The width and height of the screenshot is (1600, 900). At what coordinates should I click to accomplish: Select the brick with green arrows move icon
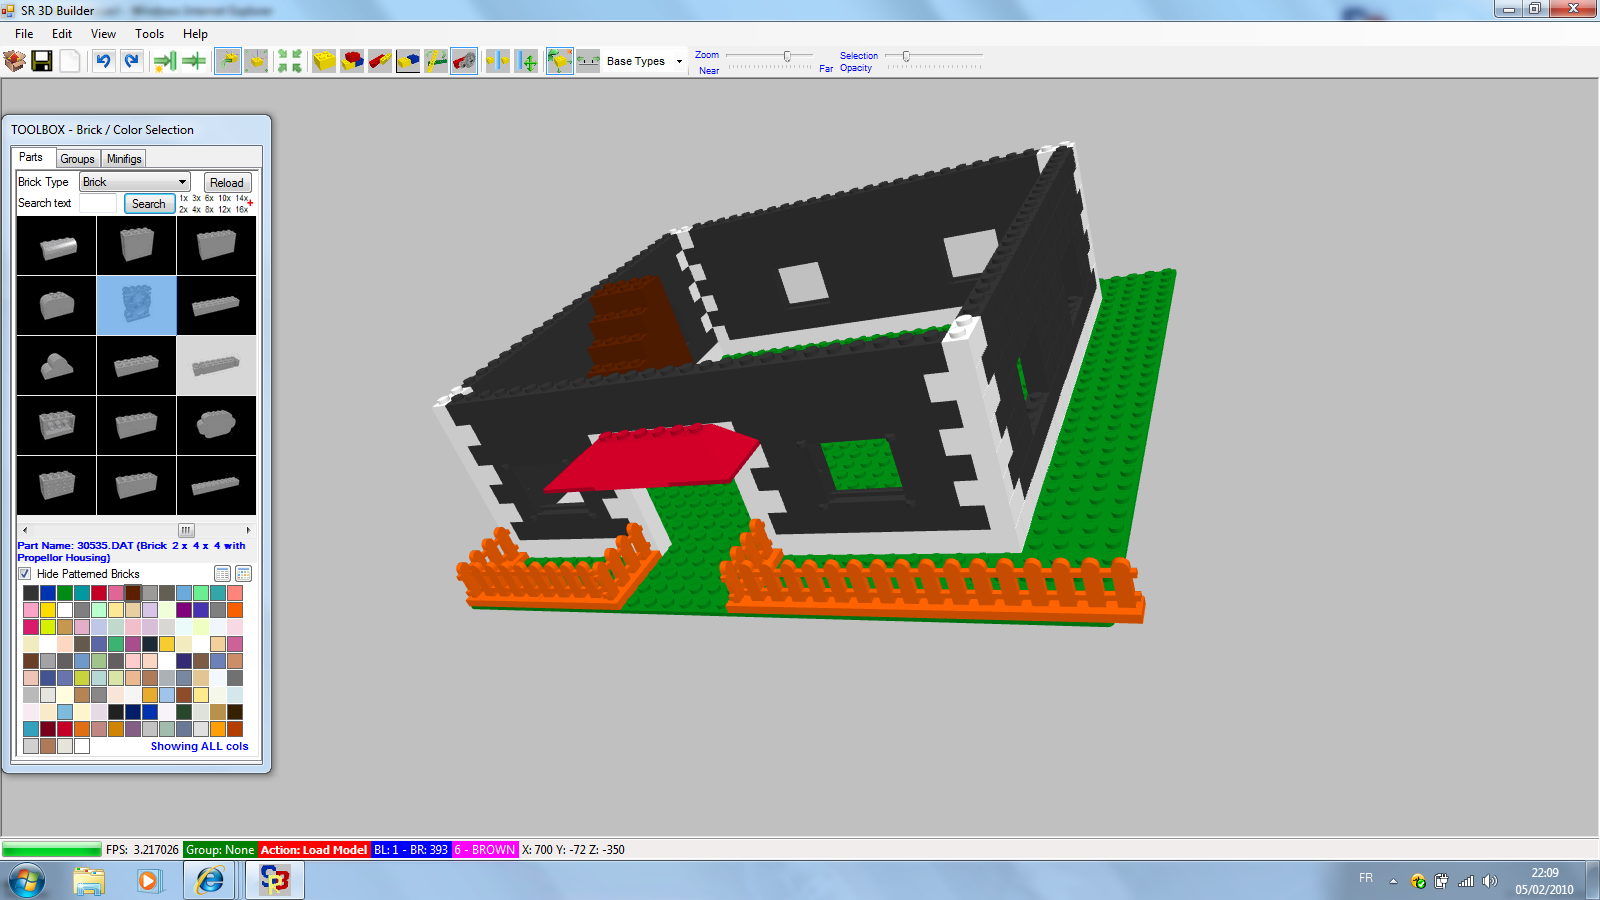click(558, 61)
